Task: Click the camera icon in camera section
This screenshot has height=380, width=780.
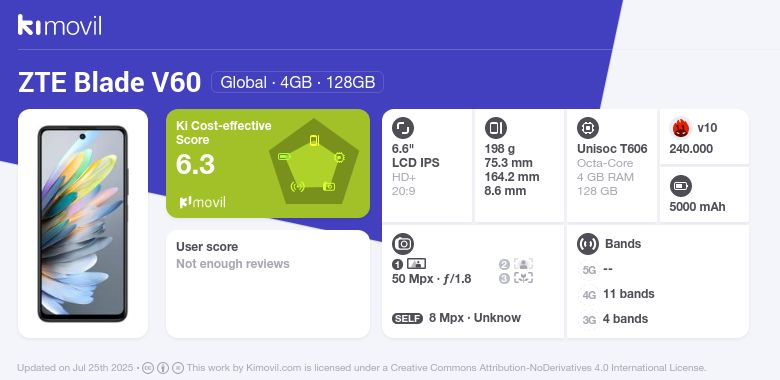Action: tap(403, 244)
